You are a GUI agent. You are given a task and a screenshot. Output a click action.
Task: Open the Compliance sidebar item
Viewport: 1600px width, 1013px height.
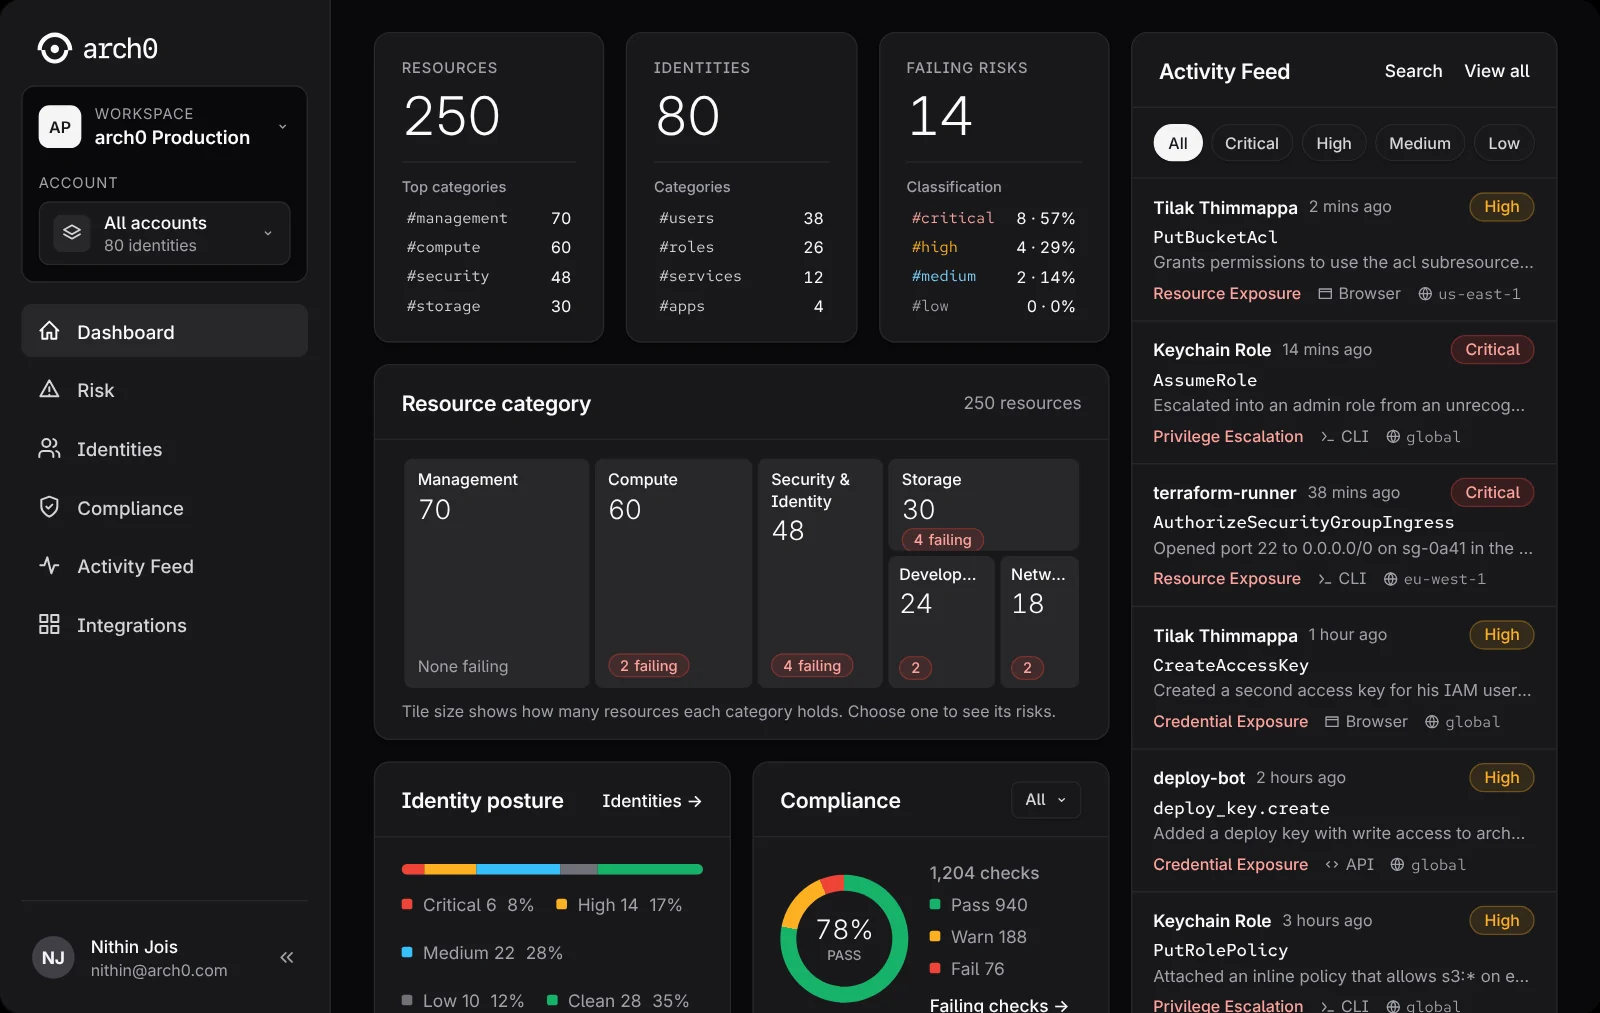pyautogui.click(x=164, y=508)
